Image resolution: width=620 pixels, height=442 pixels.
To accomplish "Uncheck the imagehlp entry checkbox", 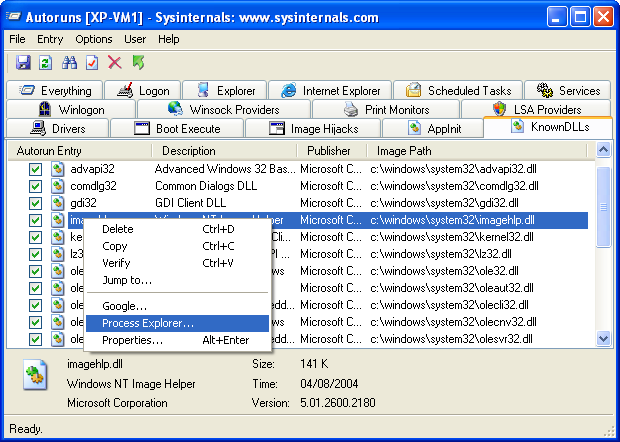I will coord(36,221).
